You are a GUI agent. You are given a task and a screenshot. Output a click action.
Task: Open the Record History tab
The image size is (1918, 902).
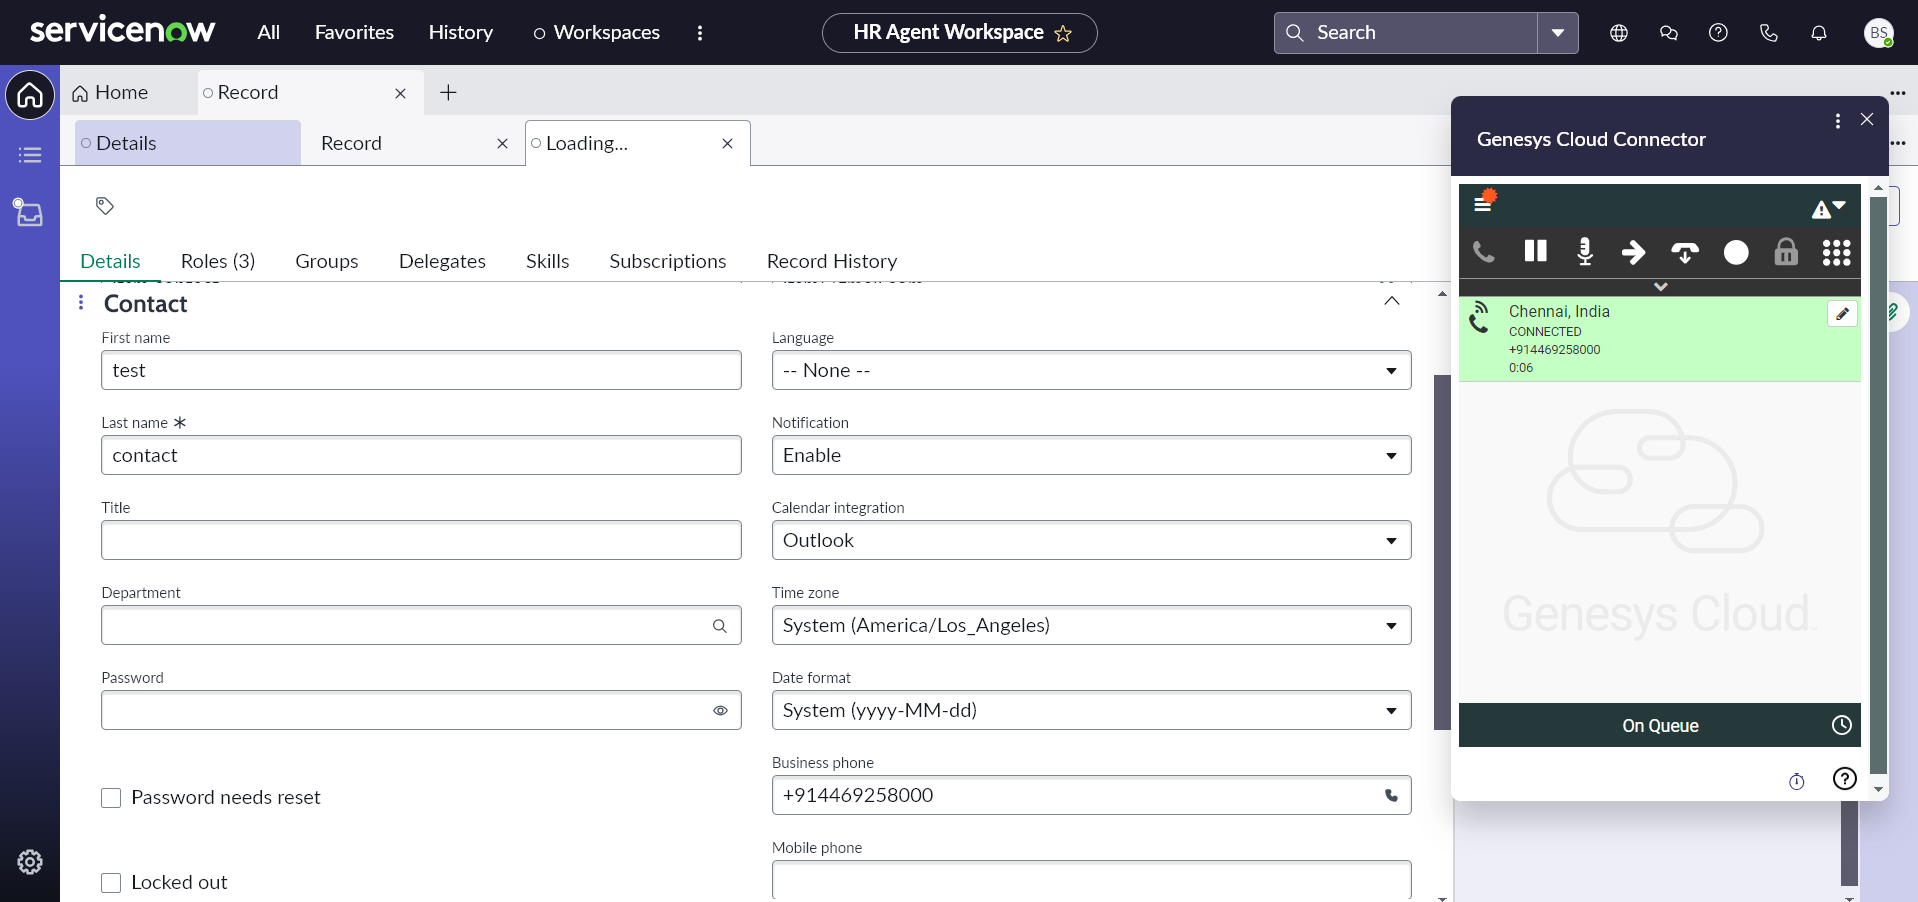point(832,261)
